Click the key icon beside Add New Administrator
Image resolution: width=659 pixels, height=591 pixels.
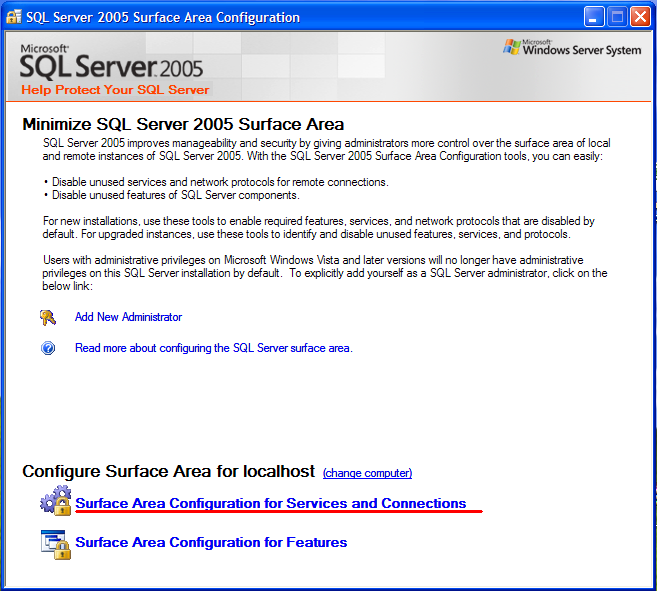tap(47, 317)
